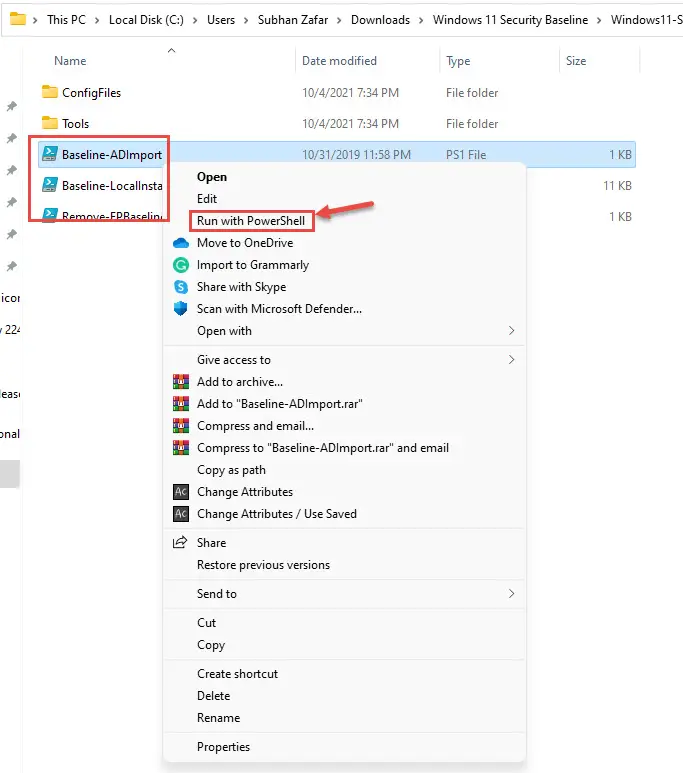Go to Windows 11 Security Baseline breadcrumb
The height and width of the screenshot is (773, 683).
pyautogui.click(x=510, y=20)
